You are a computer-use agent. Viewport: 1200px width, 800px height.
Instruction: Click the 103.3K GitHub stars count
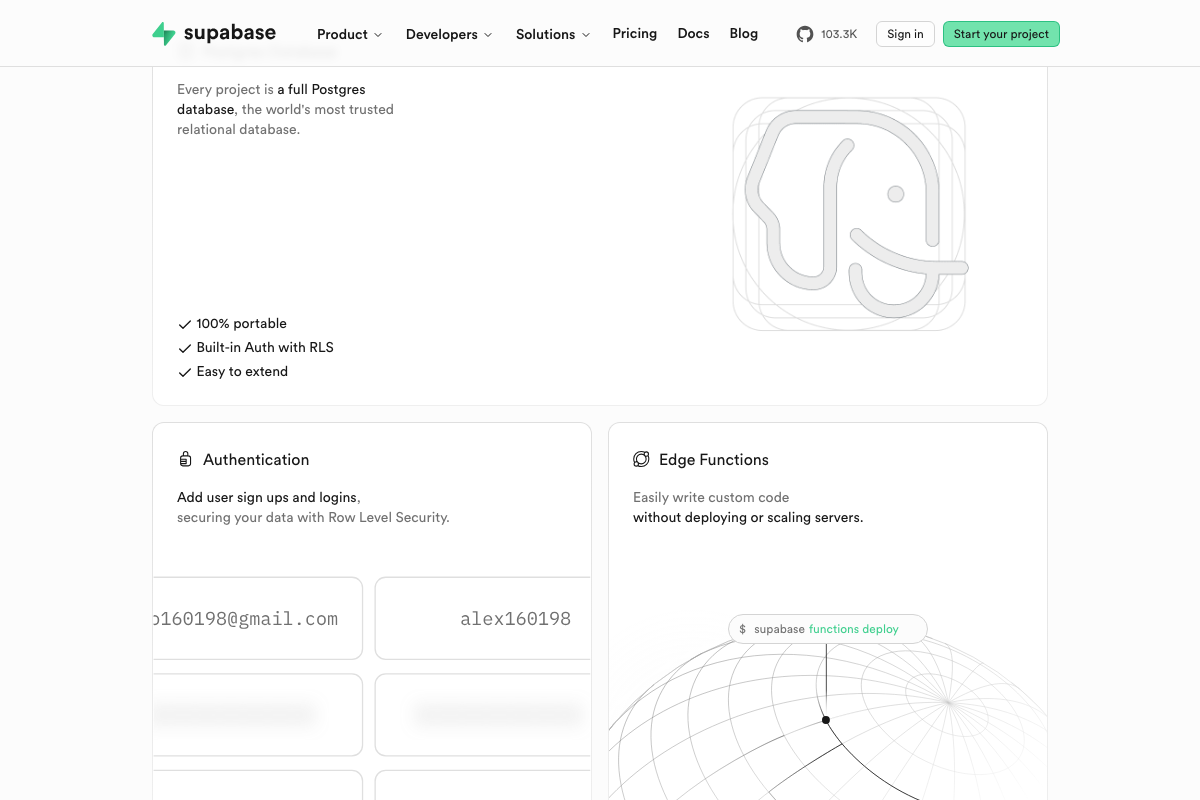839,34
